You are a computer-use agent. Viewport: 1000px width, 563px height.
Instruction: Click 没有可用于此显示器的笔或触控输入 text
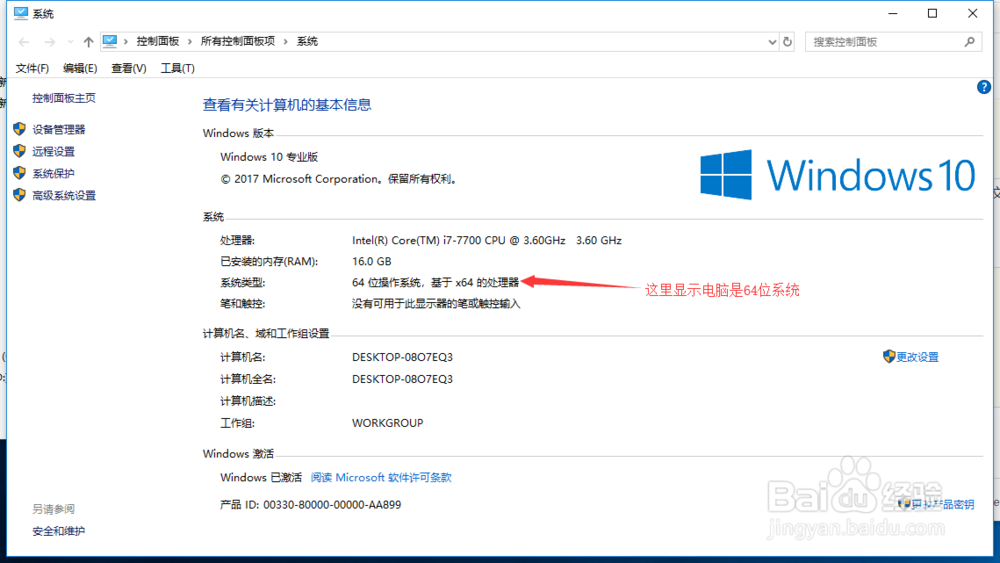point(436,304)
